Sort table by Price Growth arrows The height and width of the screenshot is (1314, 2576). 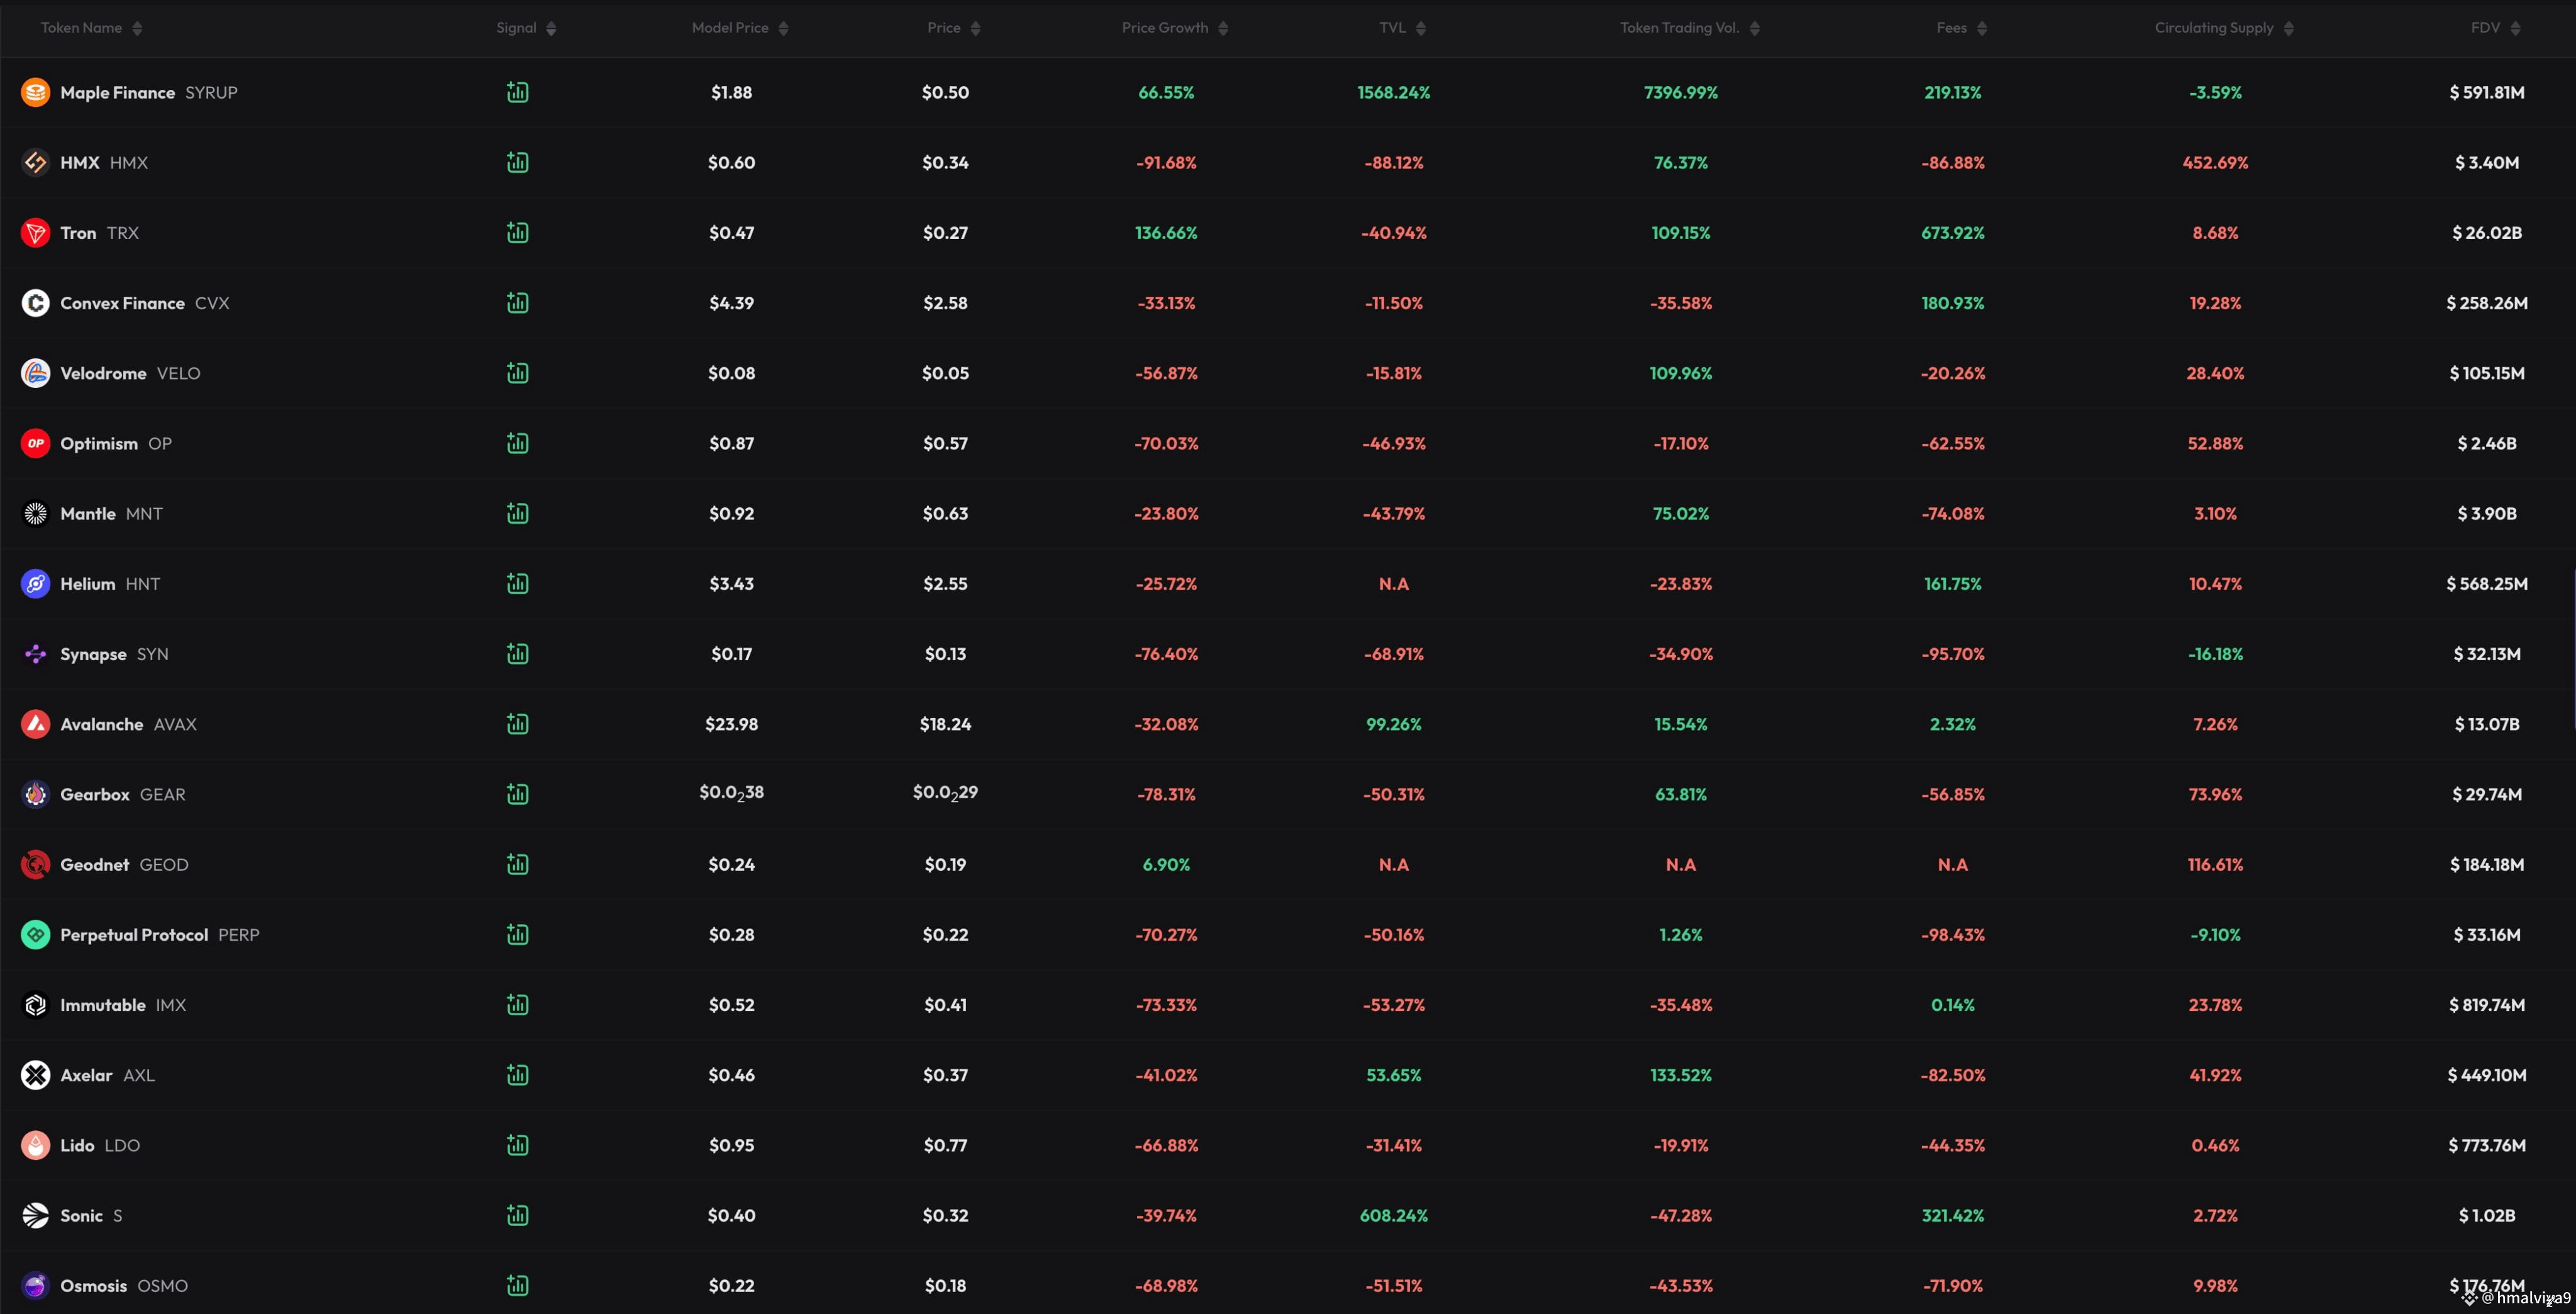(x=1223, y=28)
